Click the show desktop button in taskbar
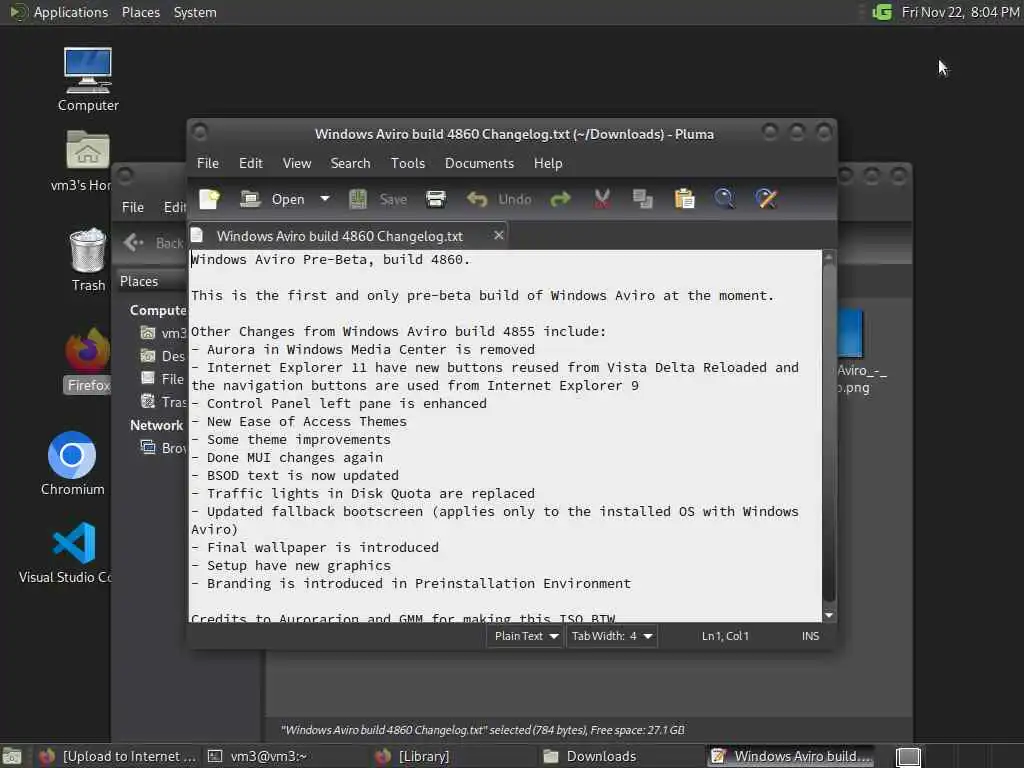The width and height of the screenshot is (1024, 768). [x=12, y=757]
